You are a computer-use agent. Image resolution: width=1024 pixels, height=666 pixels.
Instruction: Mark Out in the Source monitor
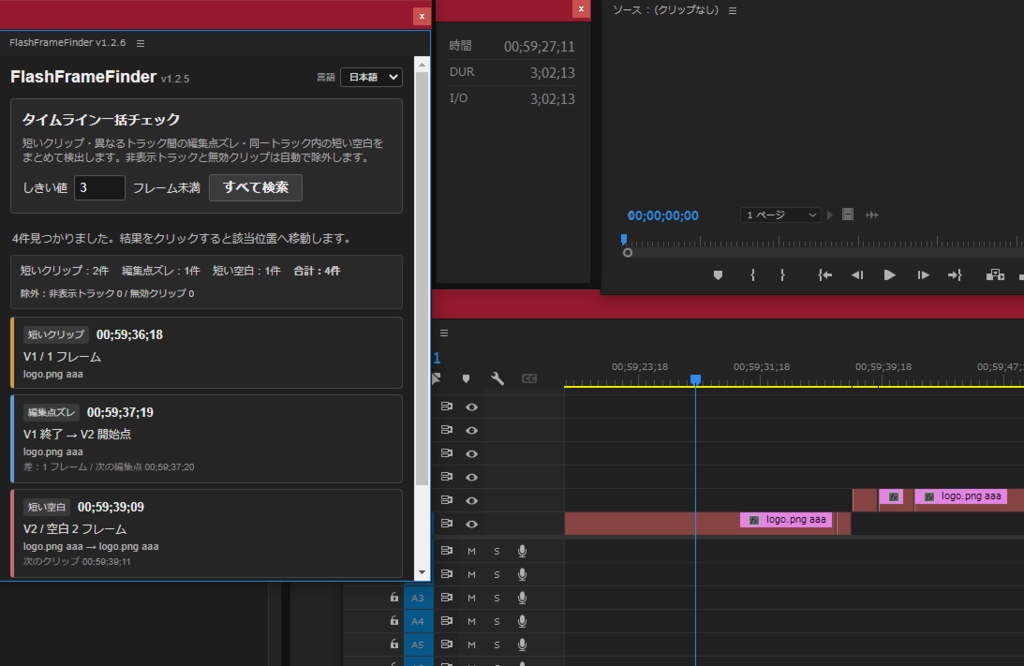click(782, 276)
